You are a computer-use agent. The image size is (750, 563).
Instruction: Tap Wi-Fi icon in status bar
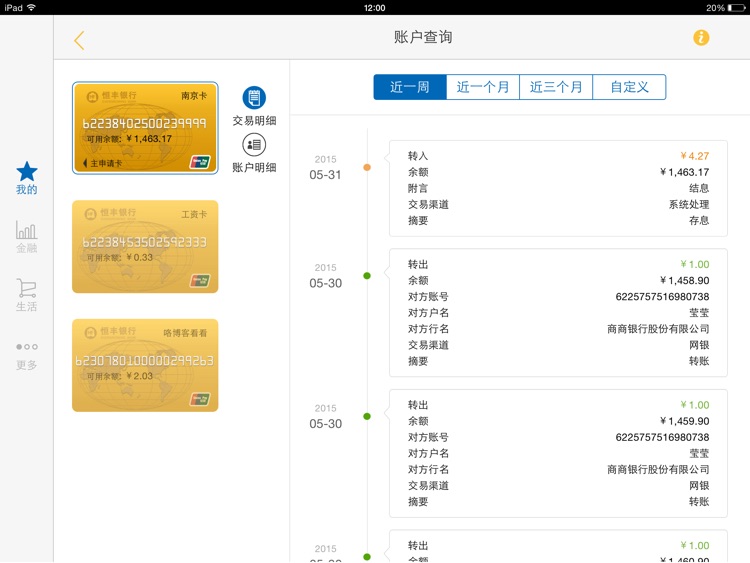(32, 7)
